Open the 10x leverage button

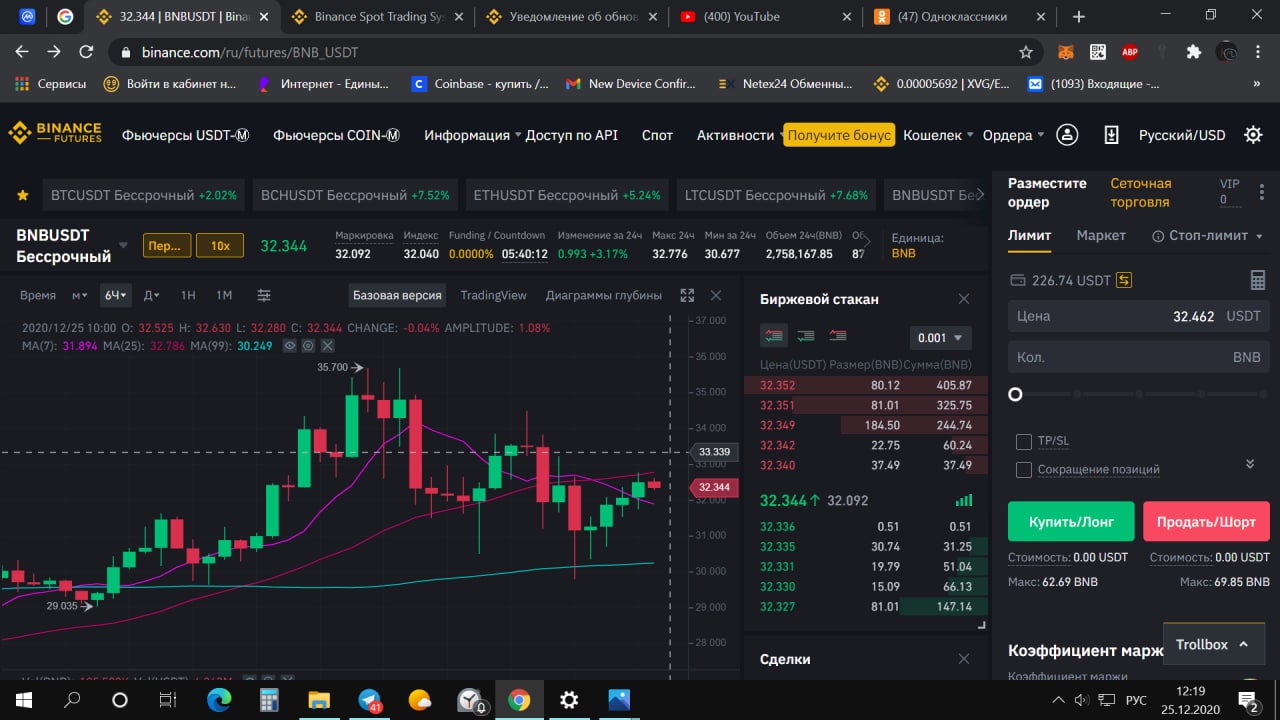220,245
